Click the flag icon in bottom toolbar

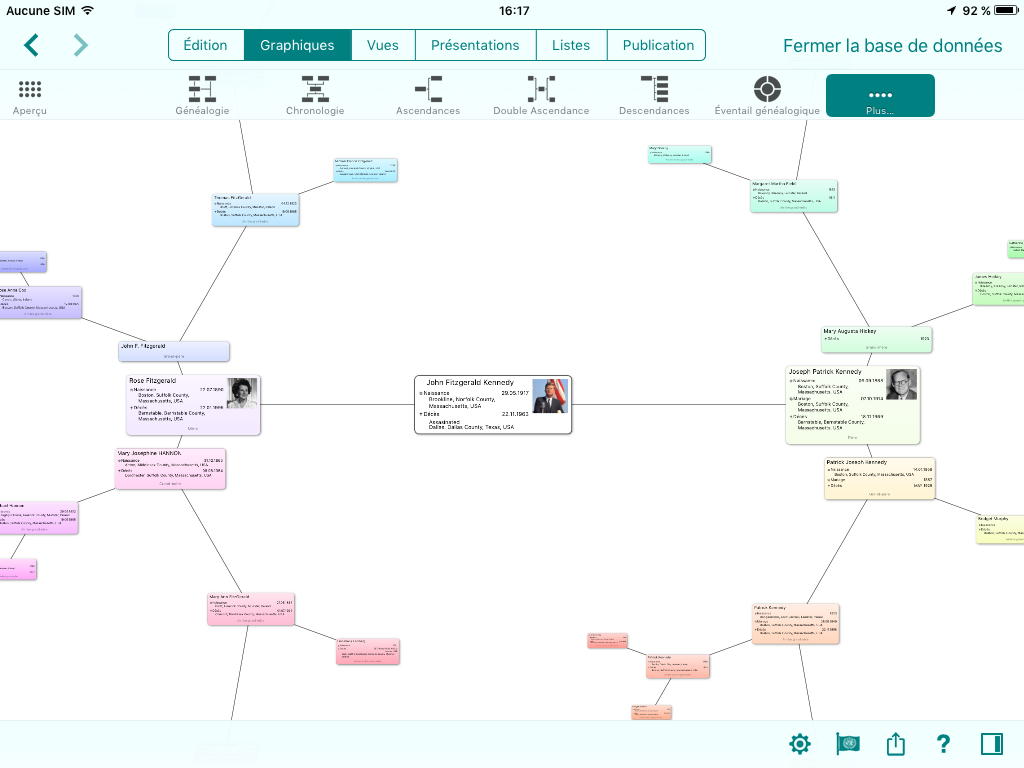pos(848,743)
